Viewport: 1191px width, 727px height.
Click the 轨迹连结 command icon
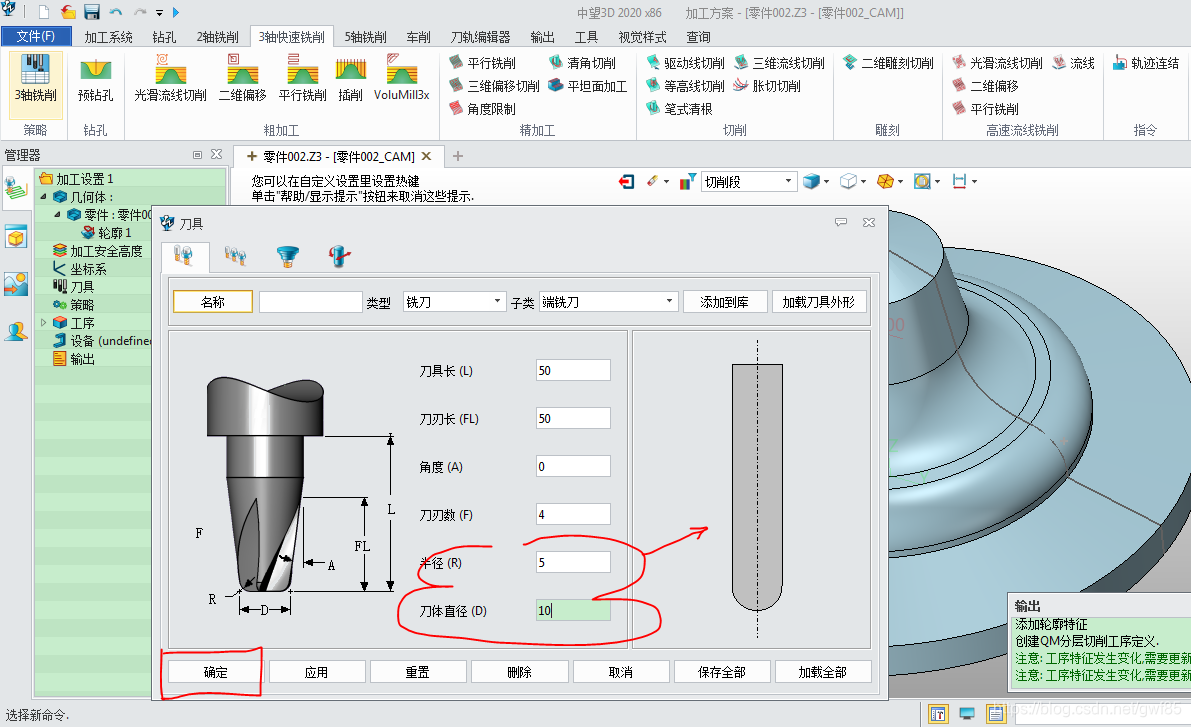(x=1145, y=63)
